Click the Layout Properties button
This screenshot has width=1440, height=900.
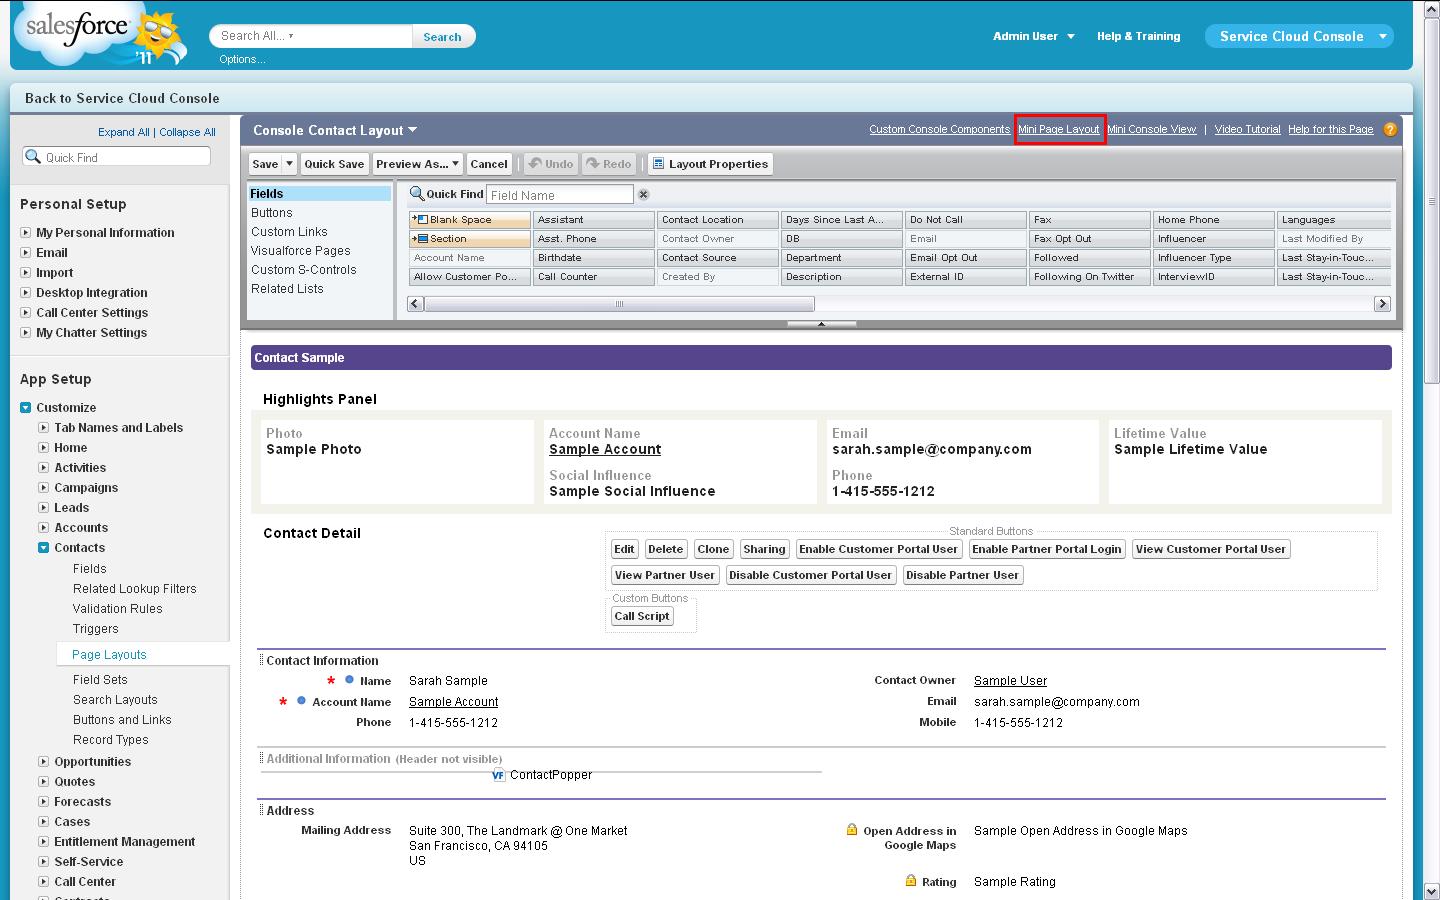pyautogui.click(x=710, y=164)
